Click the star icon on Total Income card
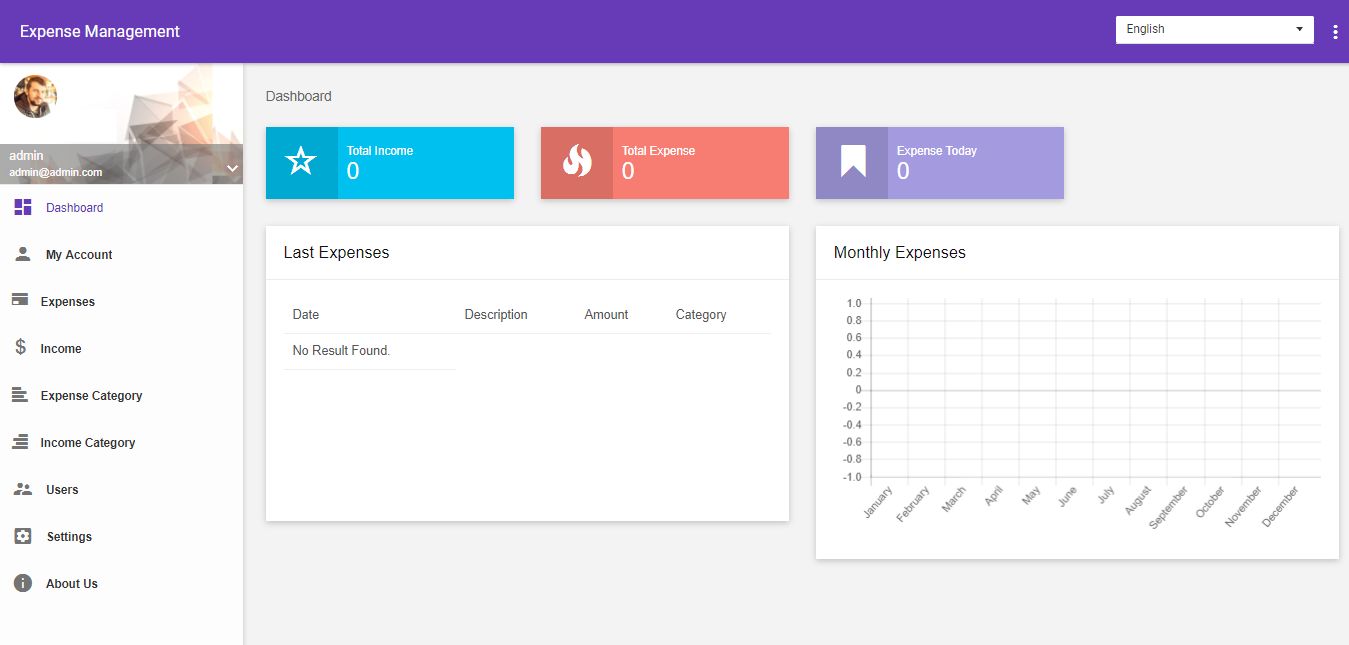Viewport: 1349px width, 645px height. (x=301, y=162)
